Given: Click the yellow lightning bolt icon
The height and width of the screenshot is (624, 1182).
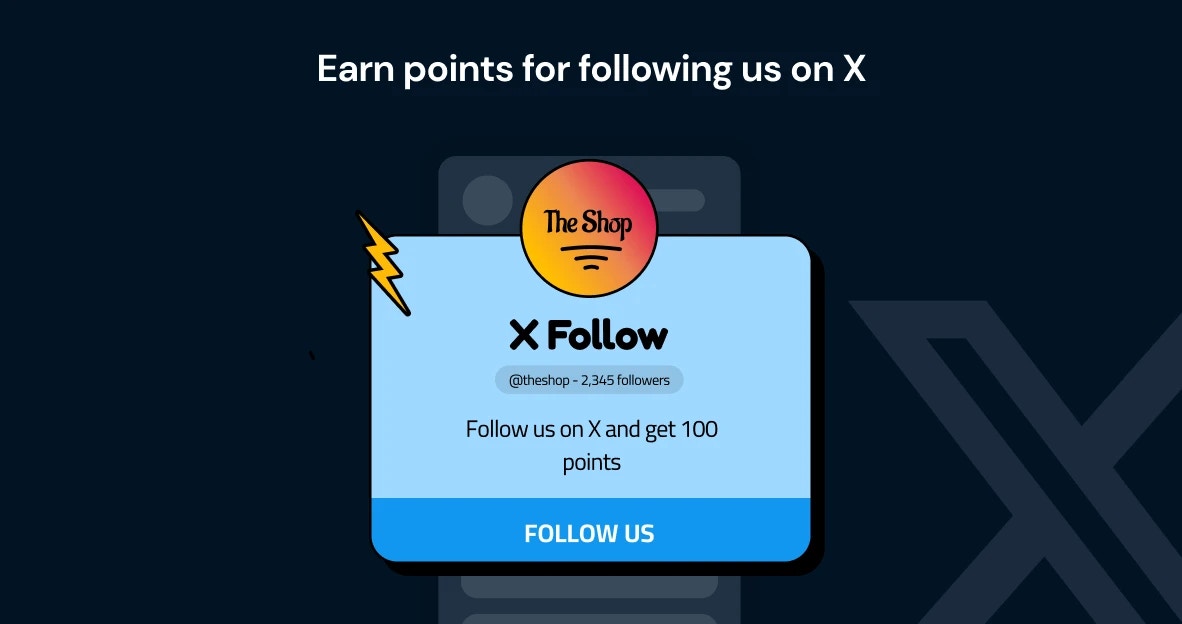Looking at the screenshot, I should click(383, 262).
